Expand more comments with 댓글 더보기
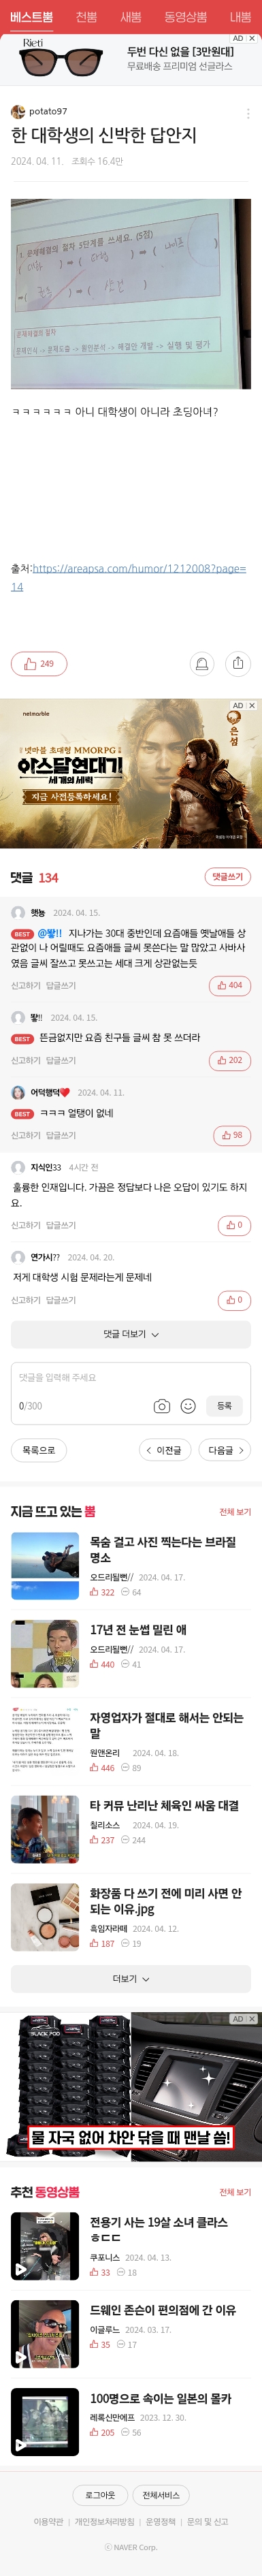Viewport: 262px width, 2576px height. point(131,1334)
